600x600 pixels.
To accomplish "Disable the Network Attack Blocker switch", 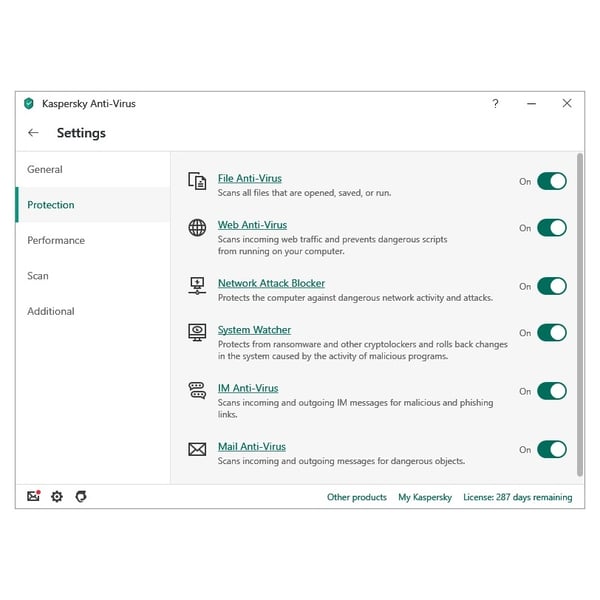I will pyautogui.click(x=551, y=286).
